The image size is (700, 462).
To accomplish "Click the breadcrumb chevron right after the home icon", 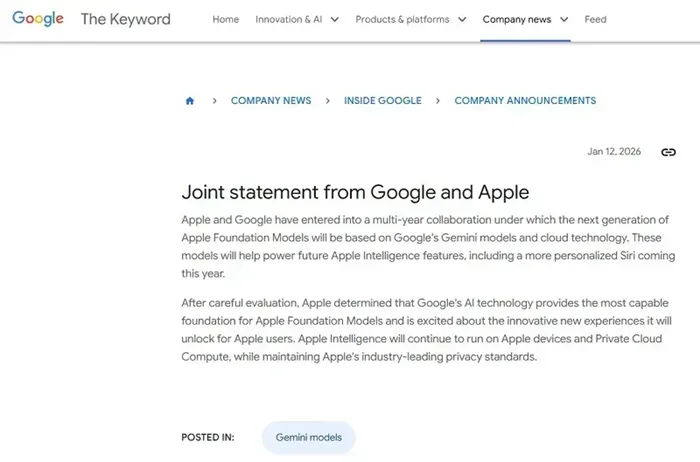I will 214,101.
